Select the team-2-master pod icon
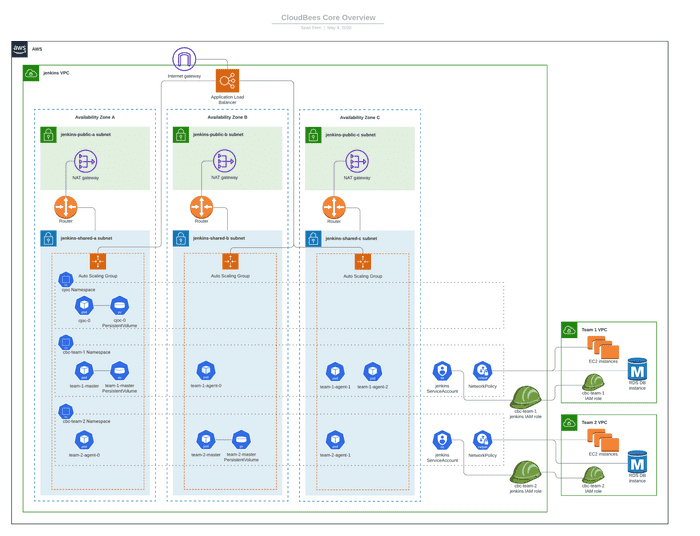The height and width of the screenshot is (536, 700). 206,440
